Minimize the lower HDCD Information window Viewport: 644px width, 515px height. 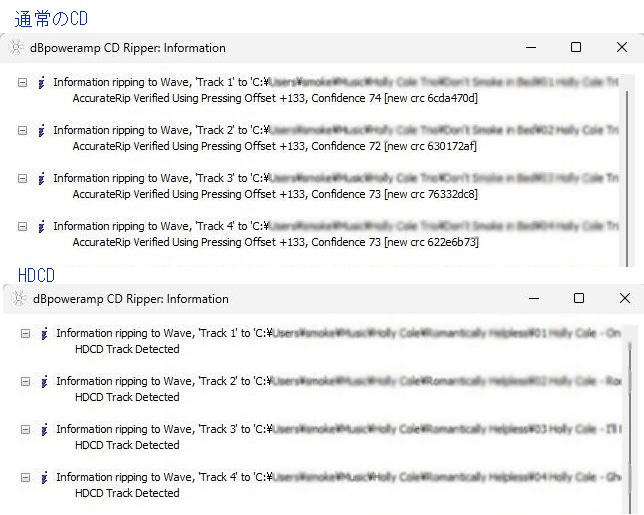click(533, 298)
